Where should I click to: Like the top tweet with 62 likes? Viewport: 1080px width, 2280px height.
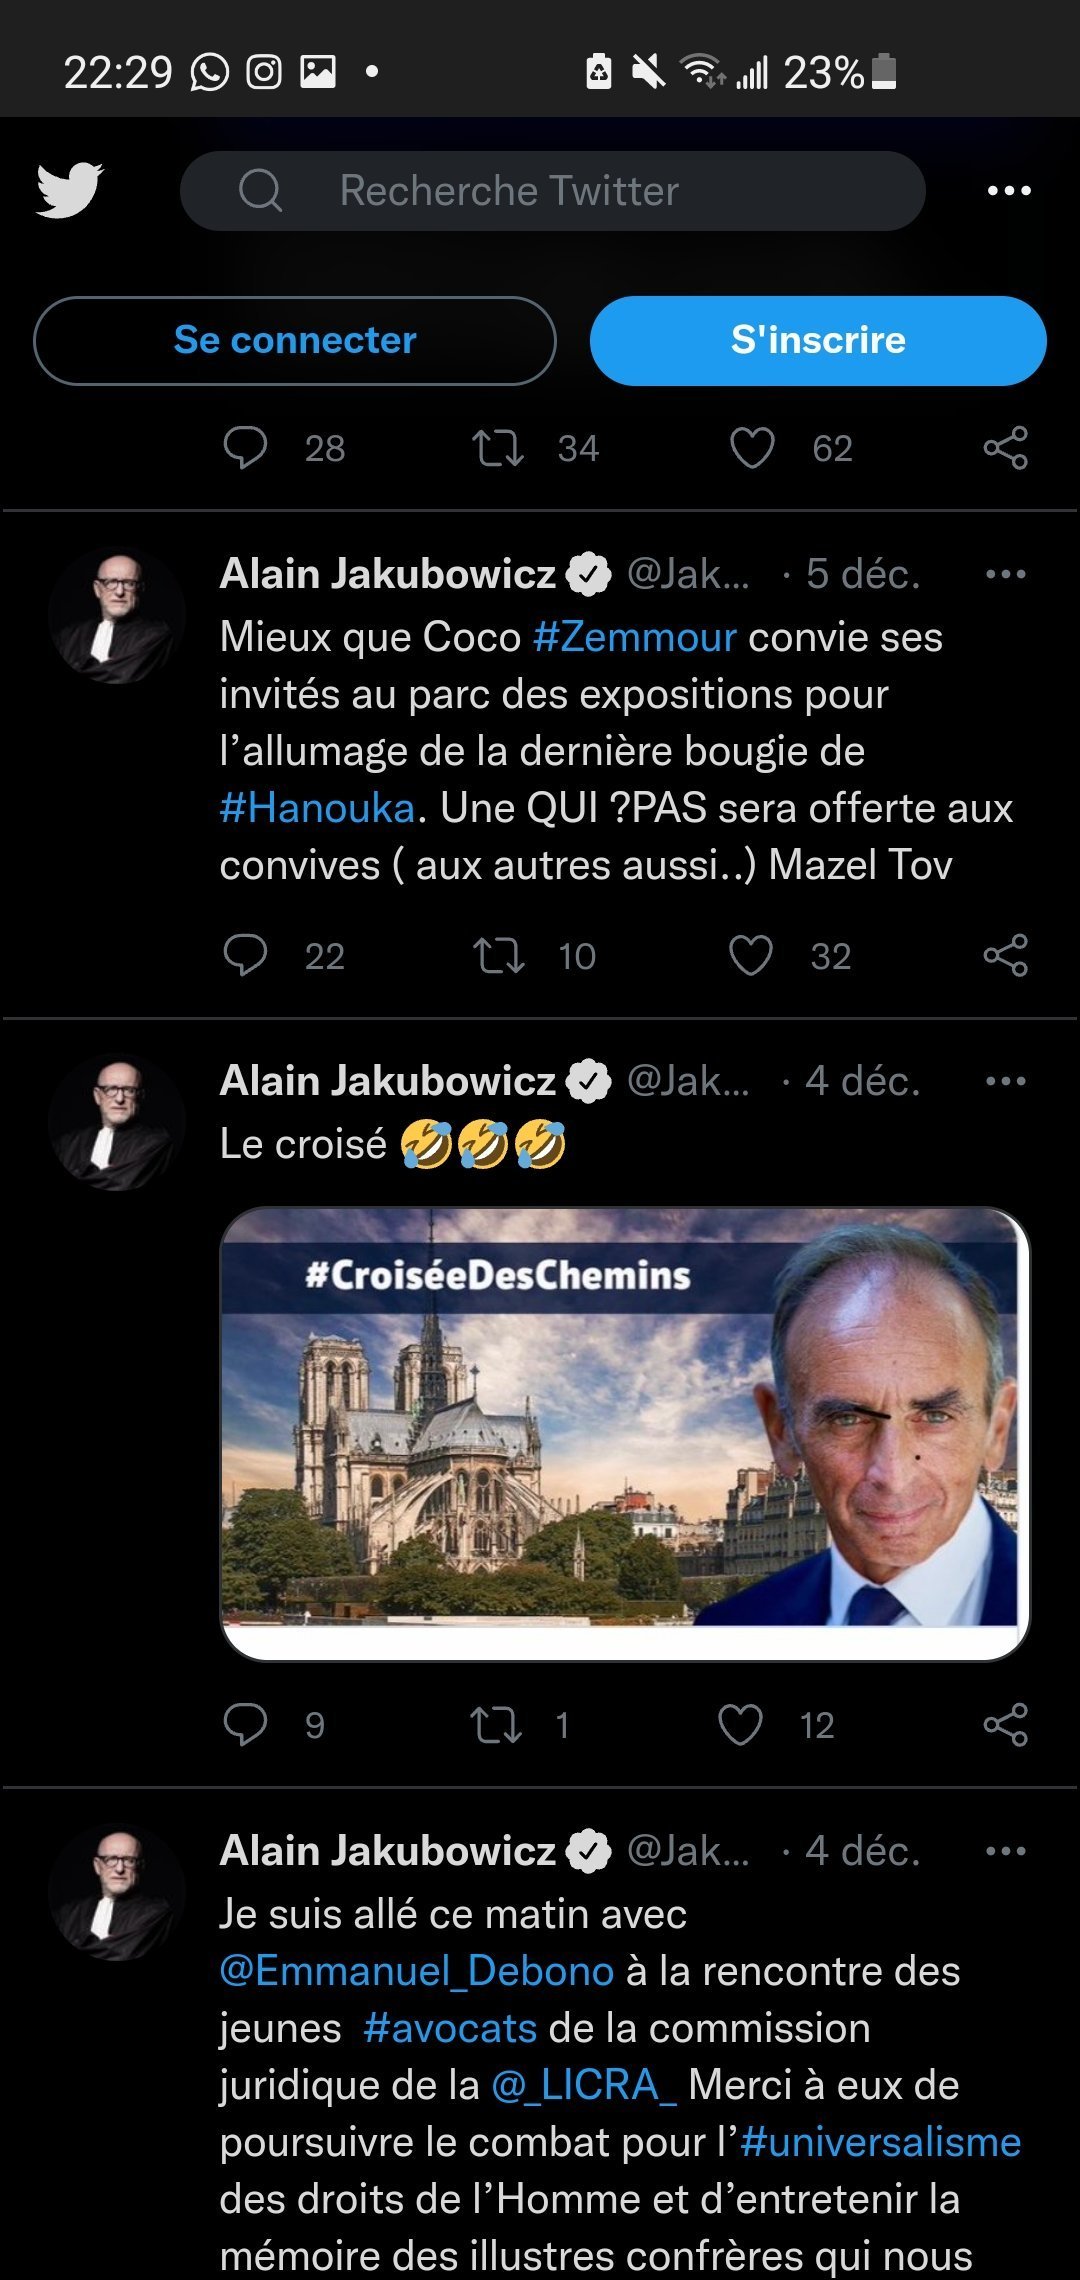(x=752, y=448)
